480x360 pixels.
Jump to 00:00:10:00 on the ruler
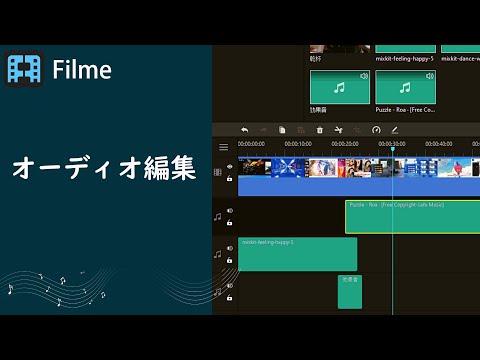pyautogui.click(x=298, y=144)
